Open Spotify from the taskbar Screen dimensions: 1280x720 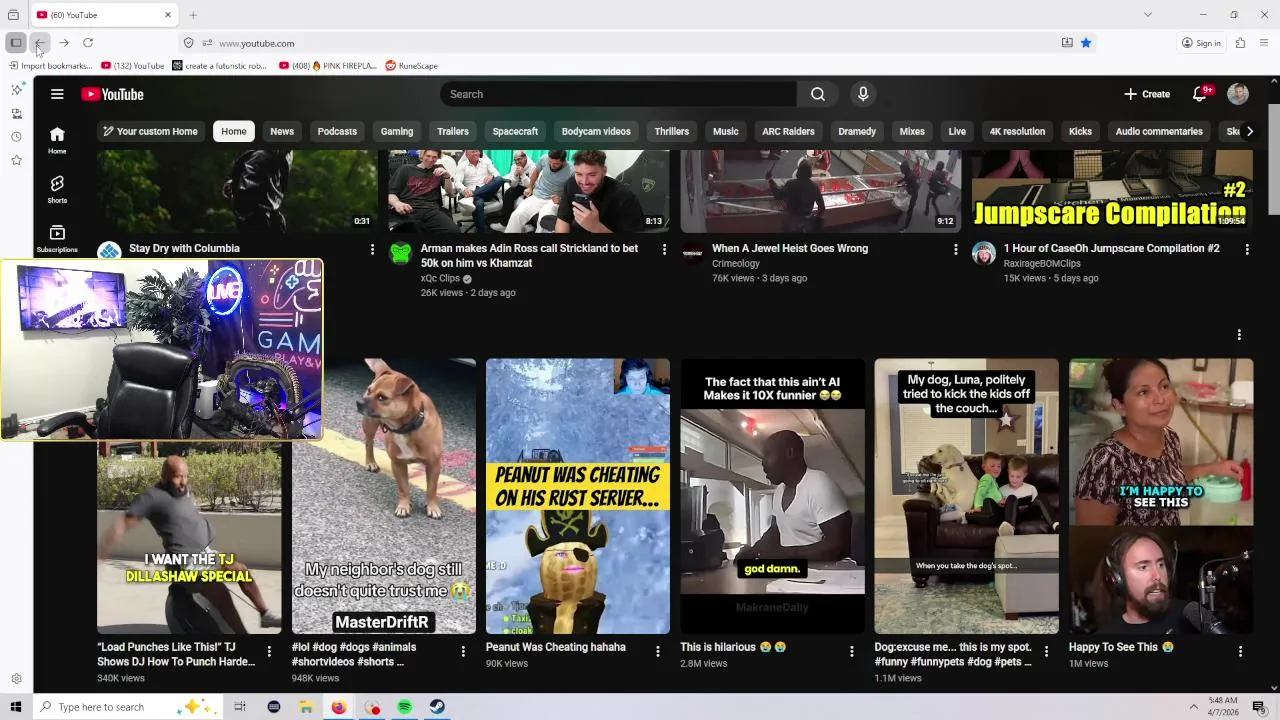pos(404,707)
